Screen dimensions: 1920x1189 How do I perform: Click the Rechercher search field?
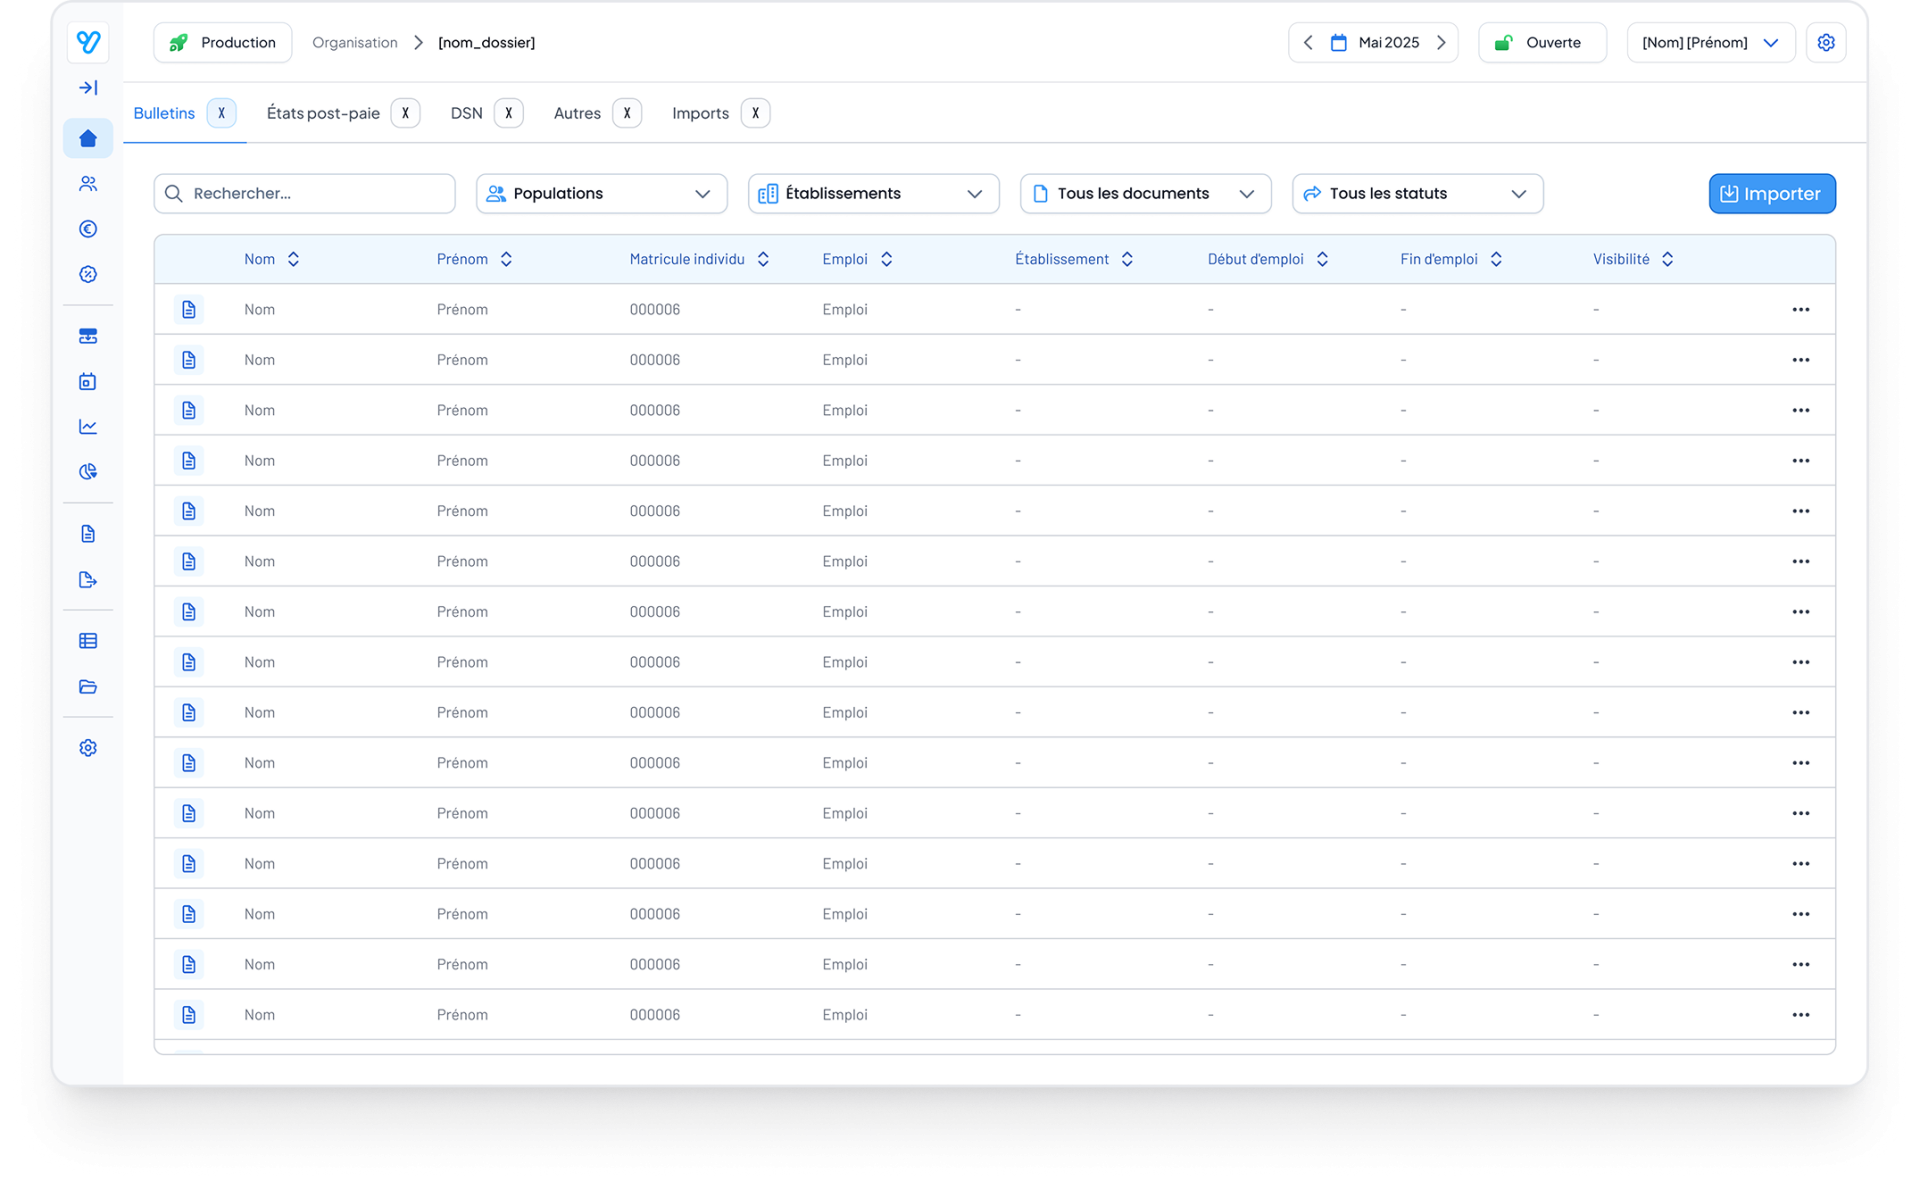304,194
